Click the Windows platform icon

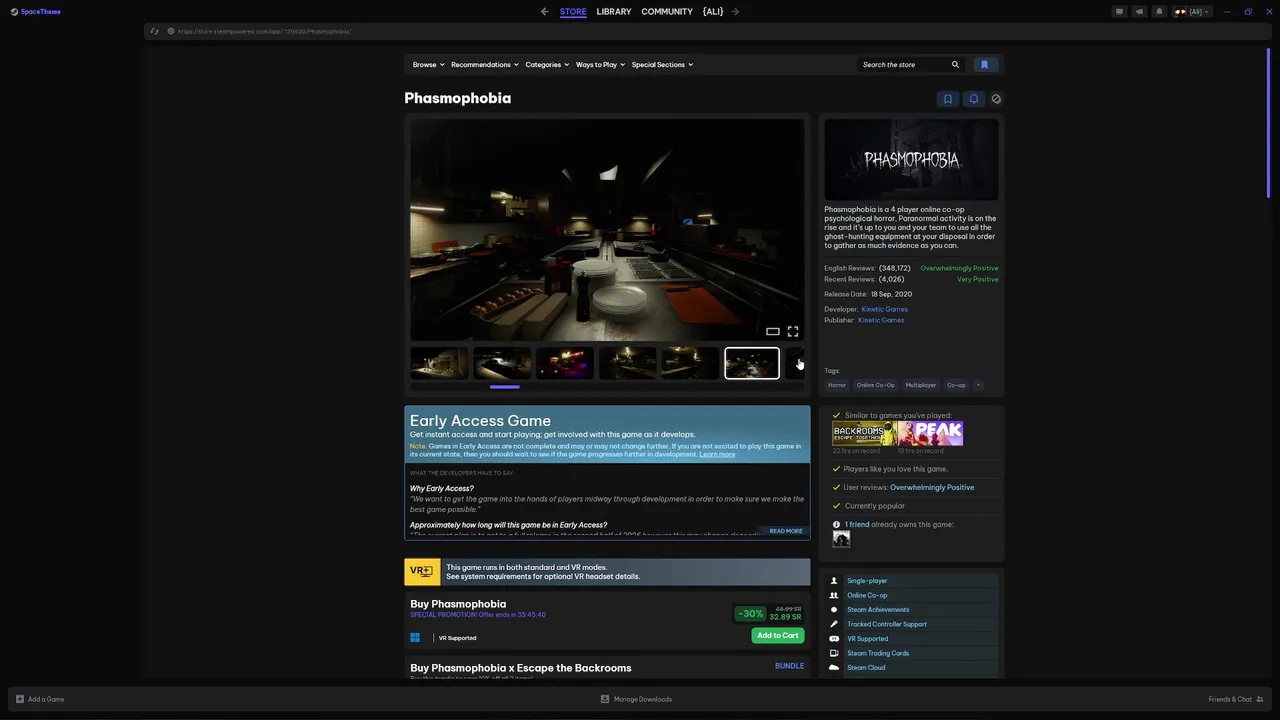tap(415, 637)
